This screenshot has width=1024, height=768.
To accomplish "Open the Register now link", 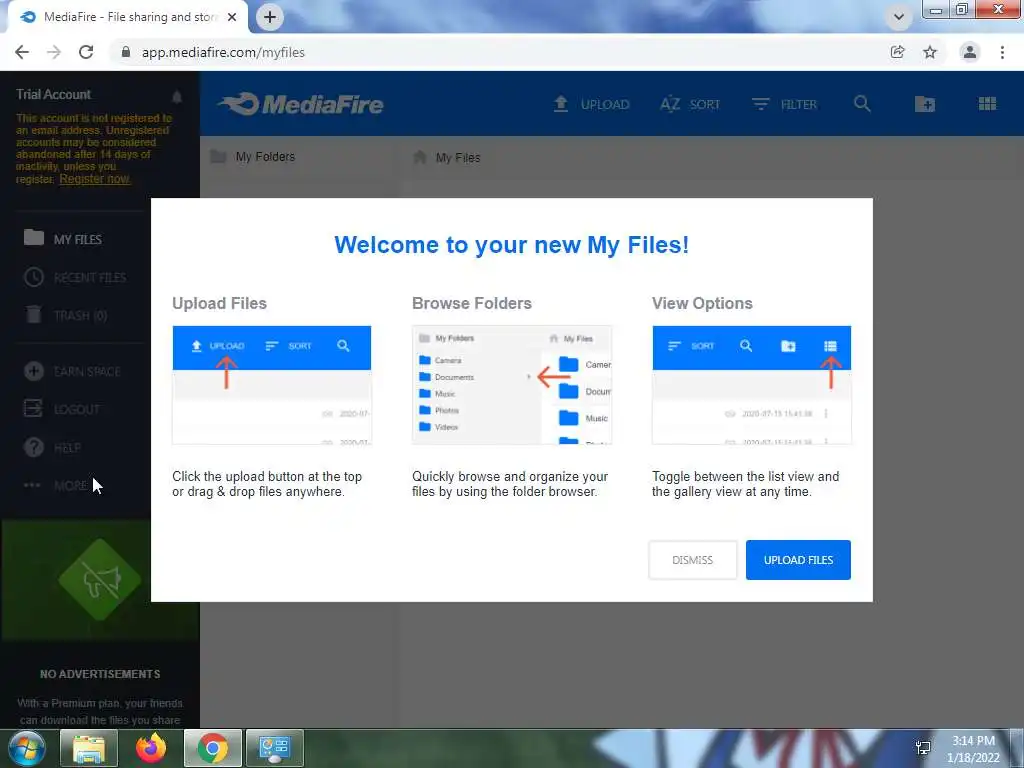I will pyautogui.click(x=95, y=179).
